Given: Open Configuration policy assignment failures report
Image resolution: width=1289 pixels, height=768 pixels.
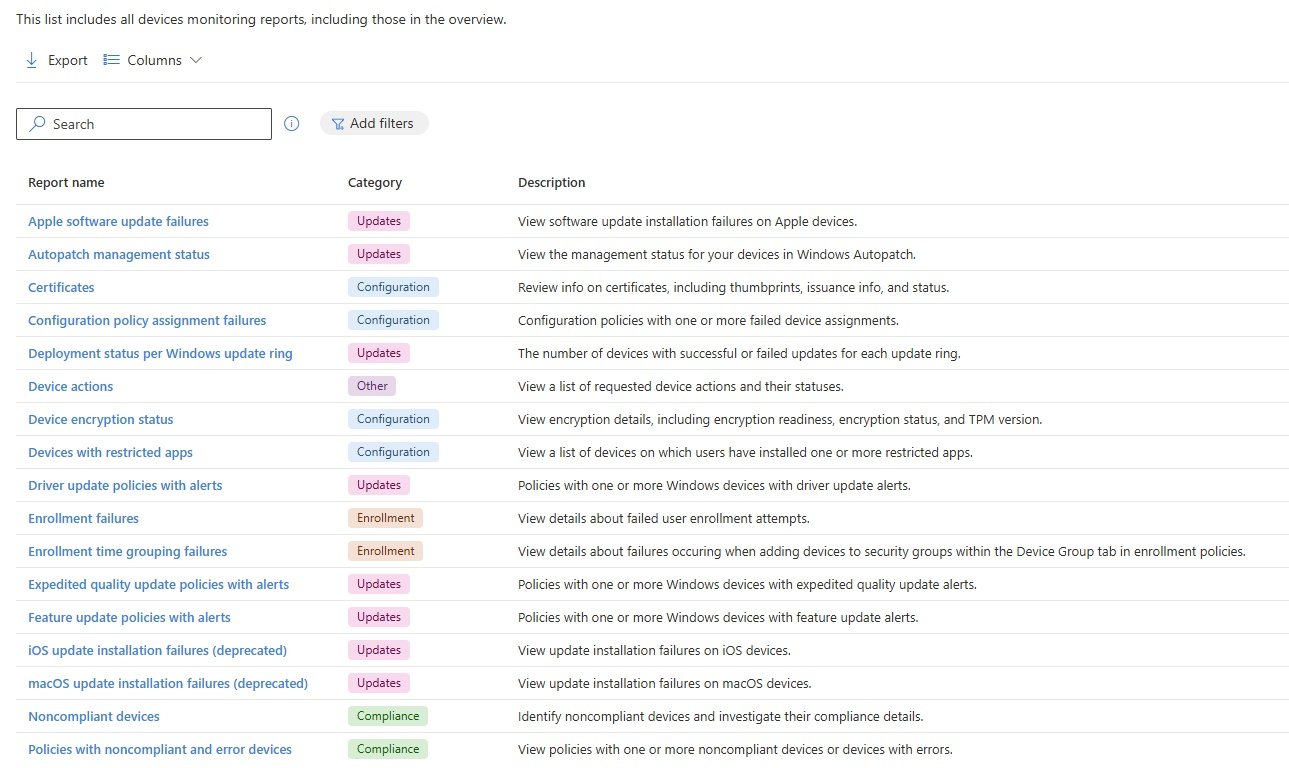Looking at the screenshot, I should click(x=147, y=320).
